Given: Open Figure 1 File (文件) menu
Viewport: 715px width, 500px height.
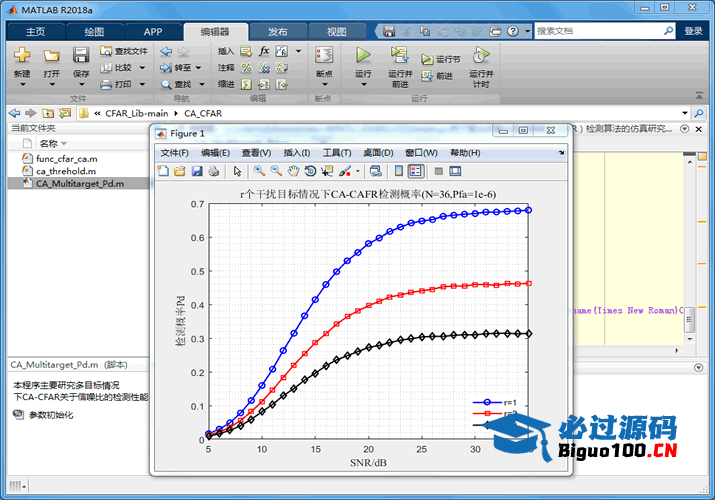Looking at the screenshot, I should tap(174, 153).
